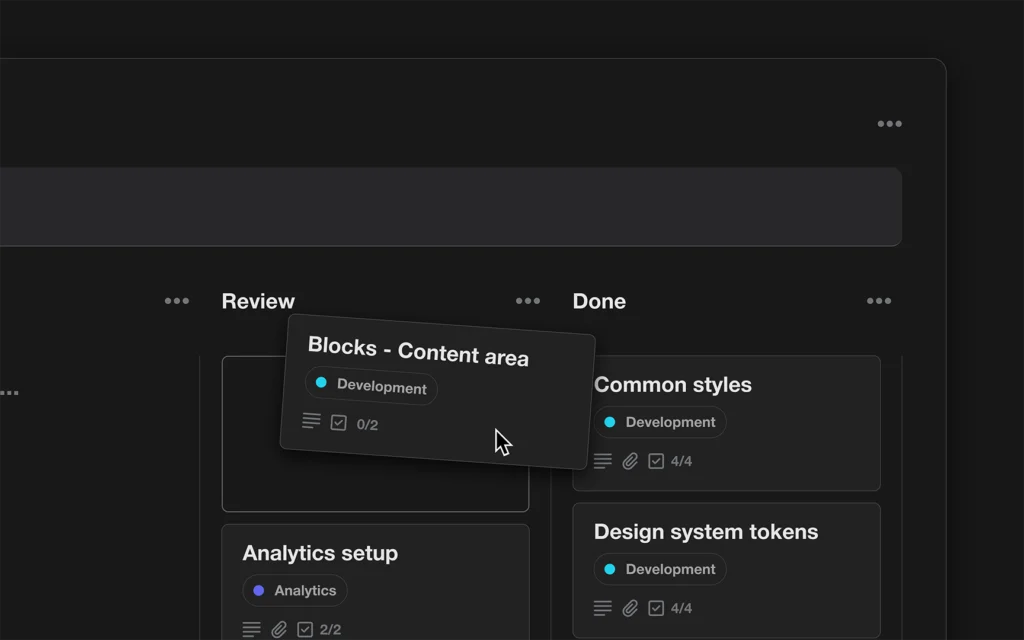The width and height of the screenshot is (1024, 640).
Task: Click the cyan dot on Design system tokens tag
Action: coord(610,569)
